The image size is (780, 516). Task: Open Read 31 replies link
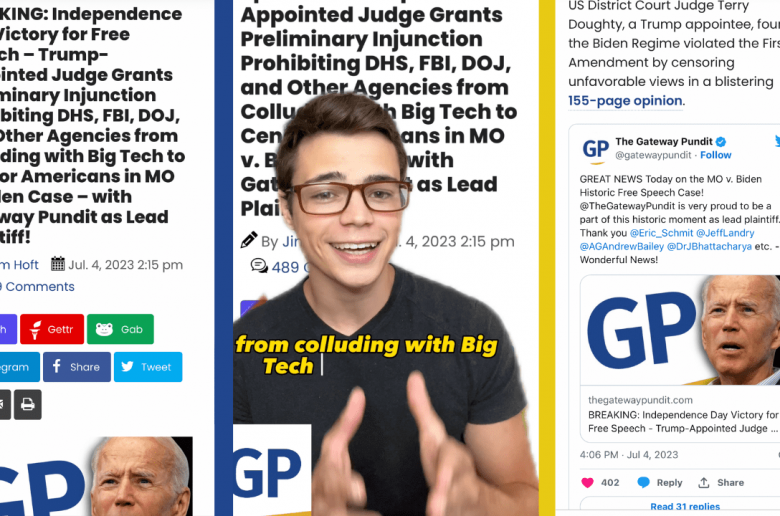685,507
